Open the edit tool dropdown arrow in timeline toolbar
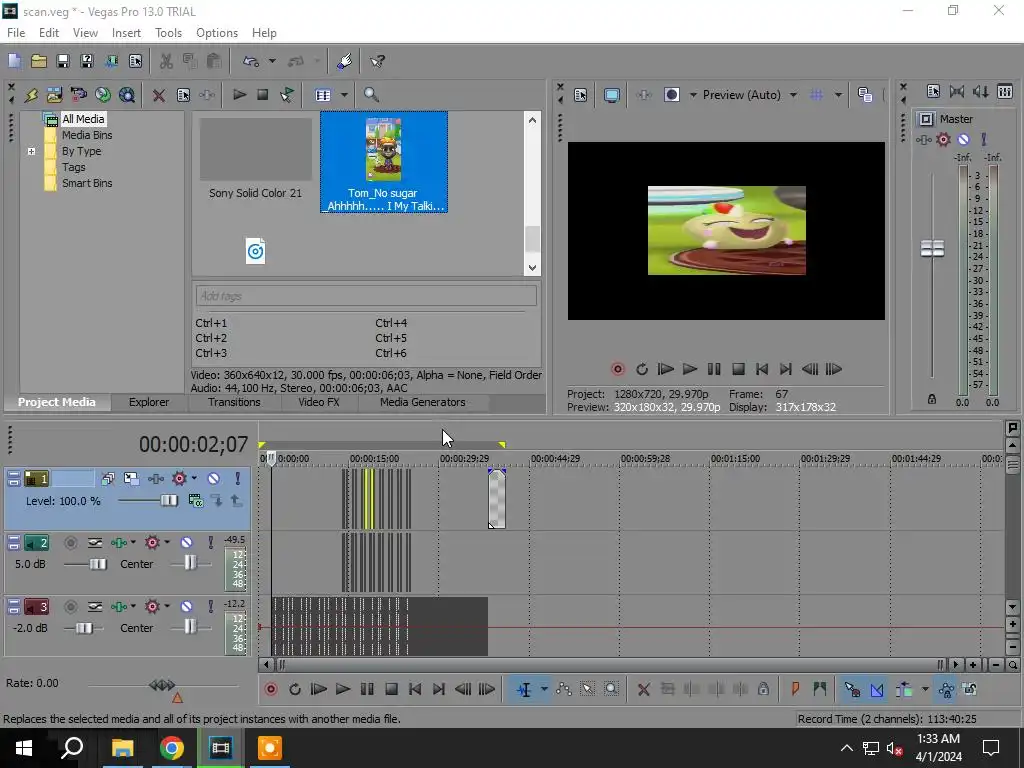Viewport: 1024px width, 768px height. tap(543, 690)
